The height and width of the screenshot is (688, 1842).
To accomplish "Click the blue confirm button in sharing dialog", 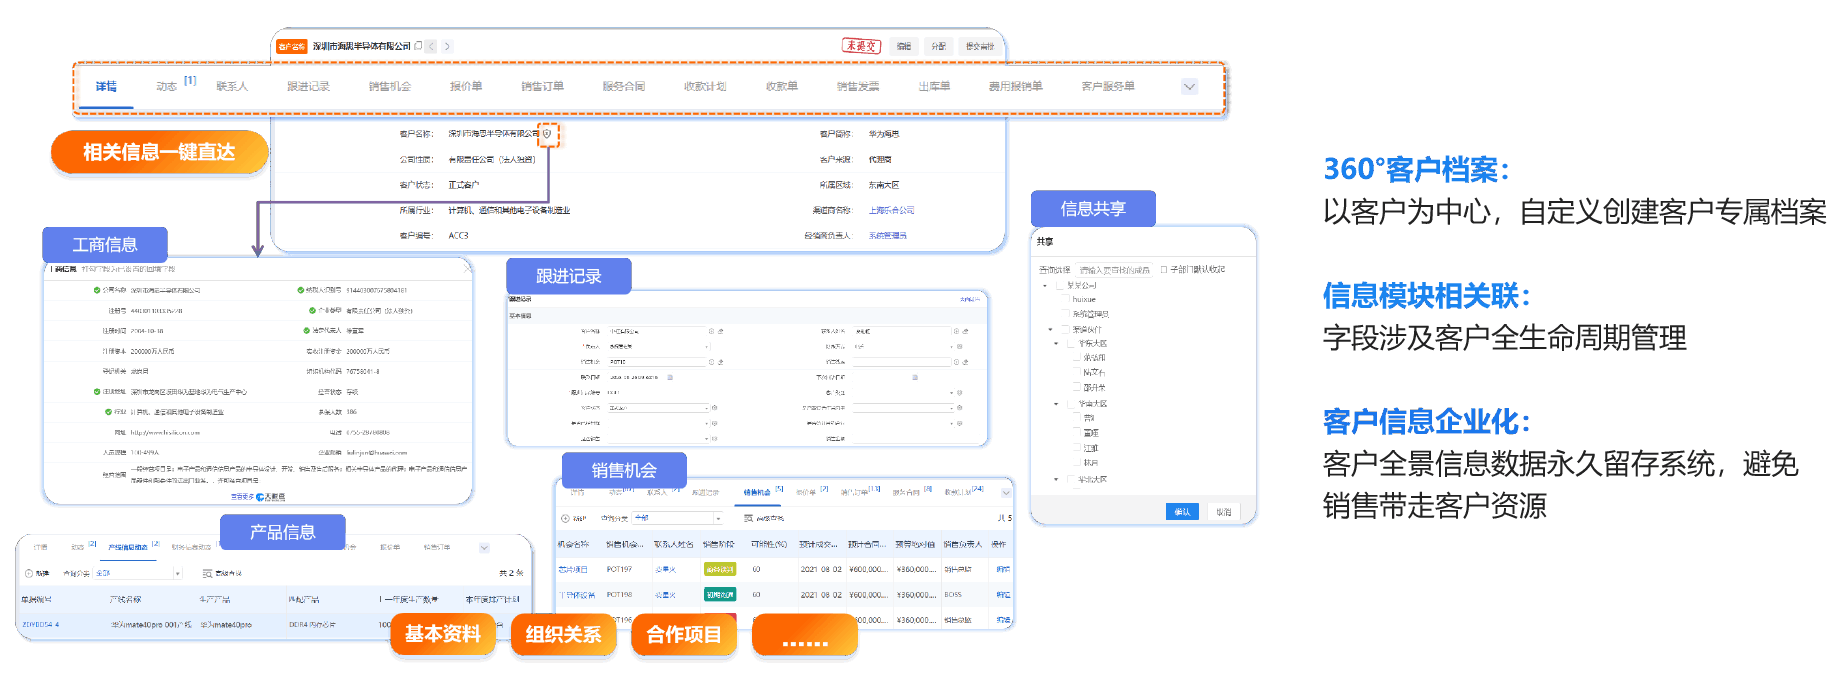I will [1182, 511].
